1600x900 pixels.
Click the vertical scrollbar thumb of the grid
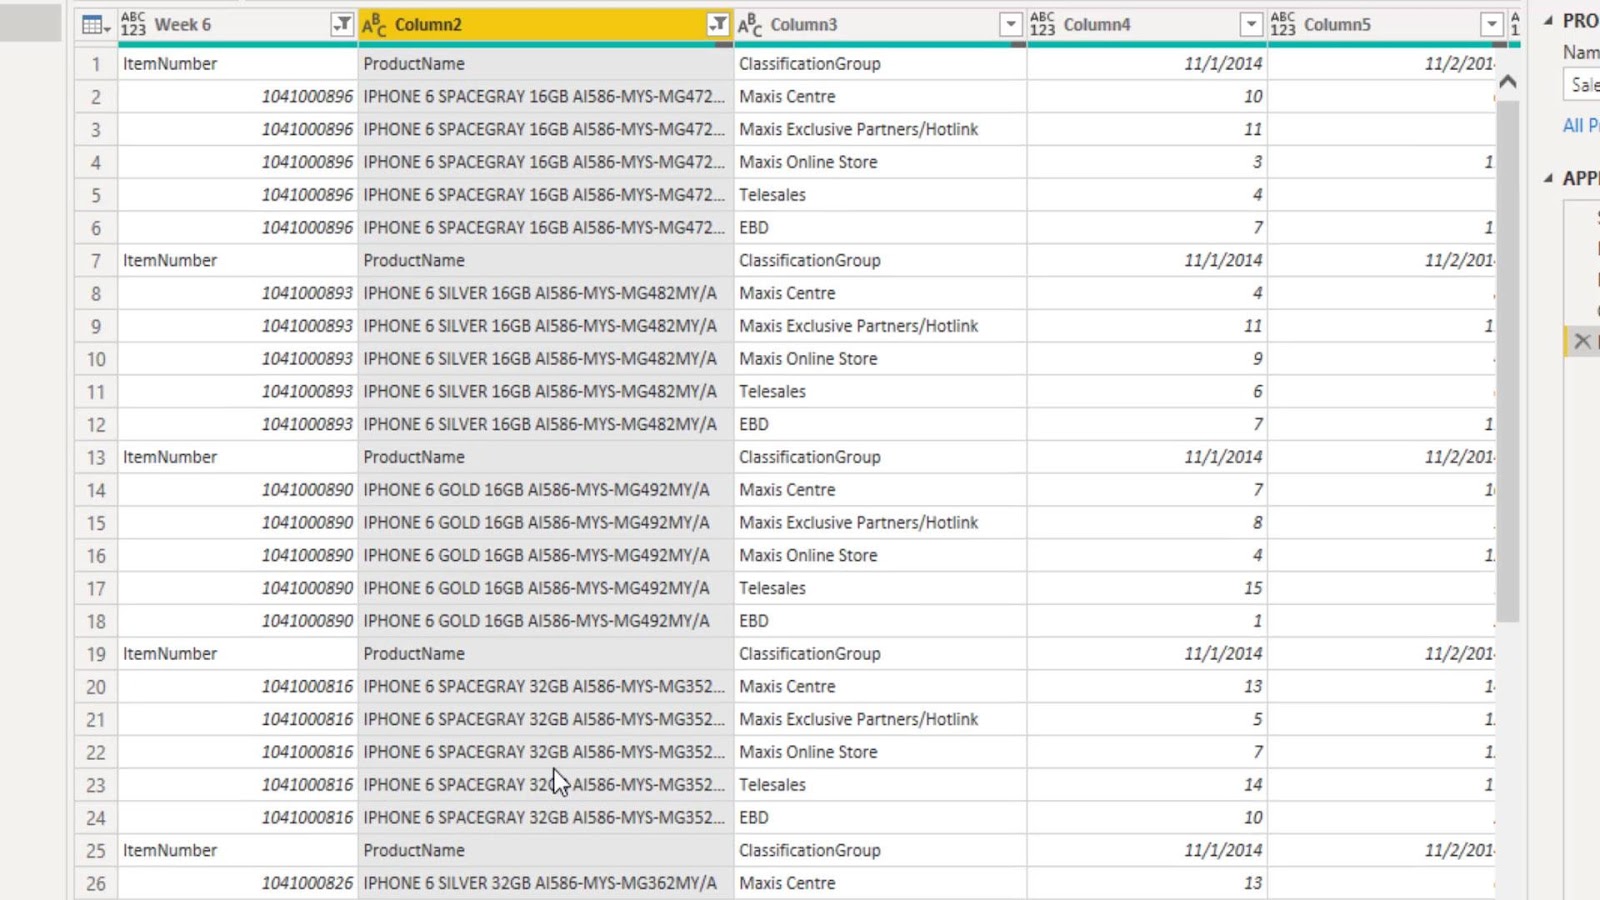click(x=1508, y=360)
